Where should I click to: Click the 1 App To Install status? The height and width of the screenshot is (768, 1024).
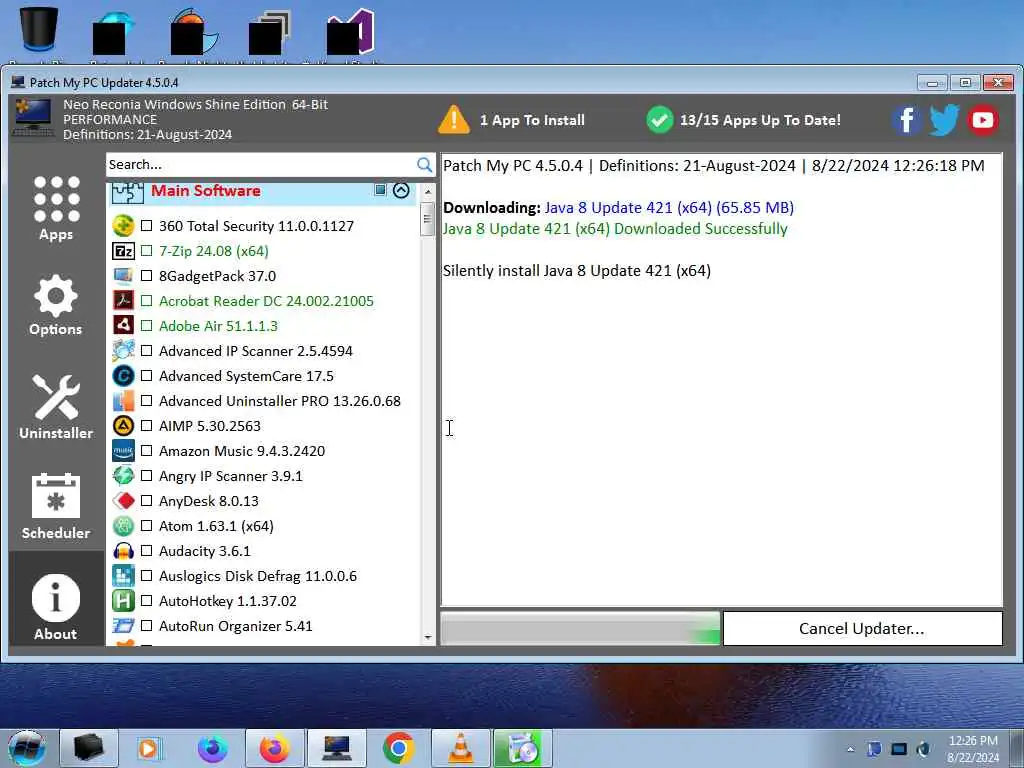pyautogui.click(x=512, y=120)
